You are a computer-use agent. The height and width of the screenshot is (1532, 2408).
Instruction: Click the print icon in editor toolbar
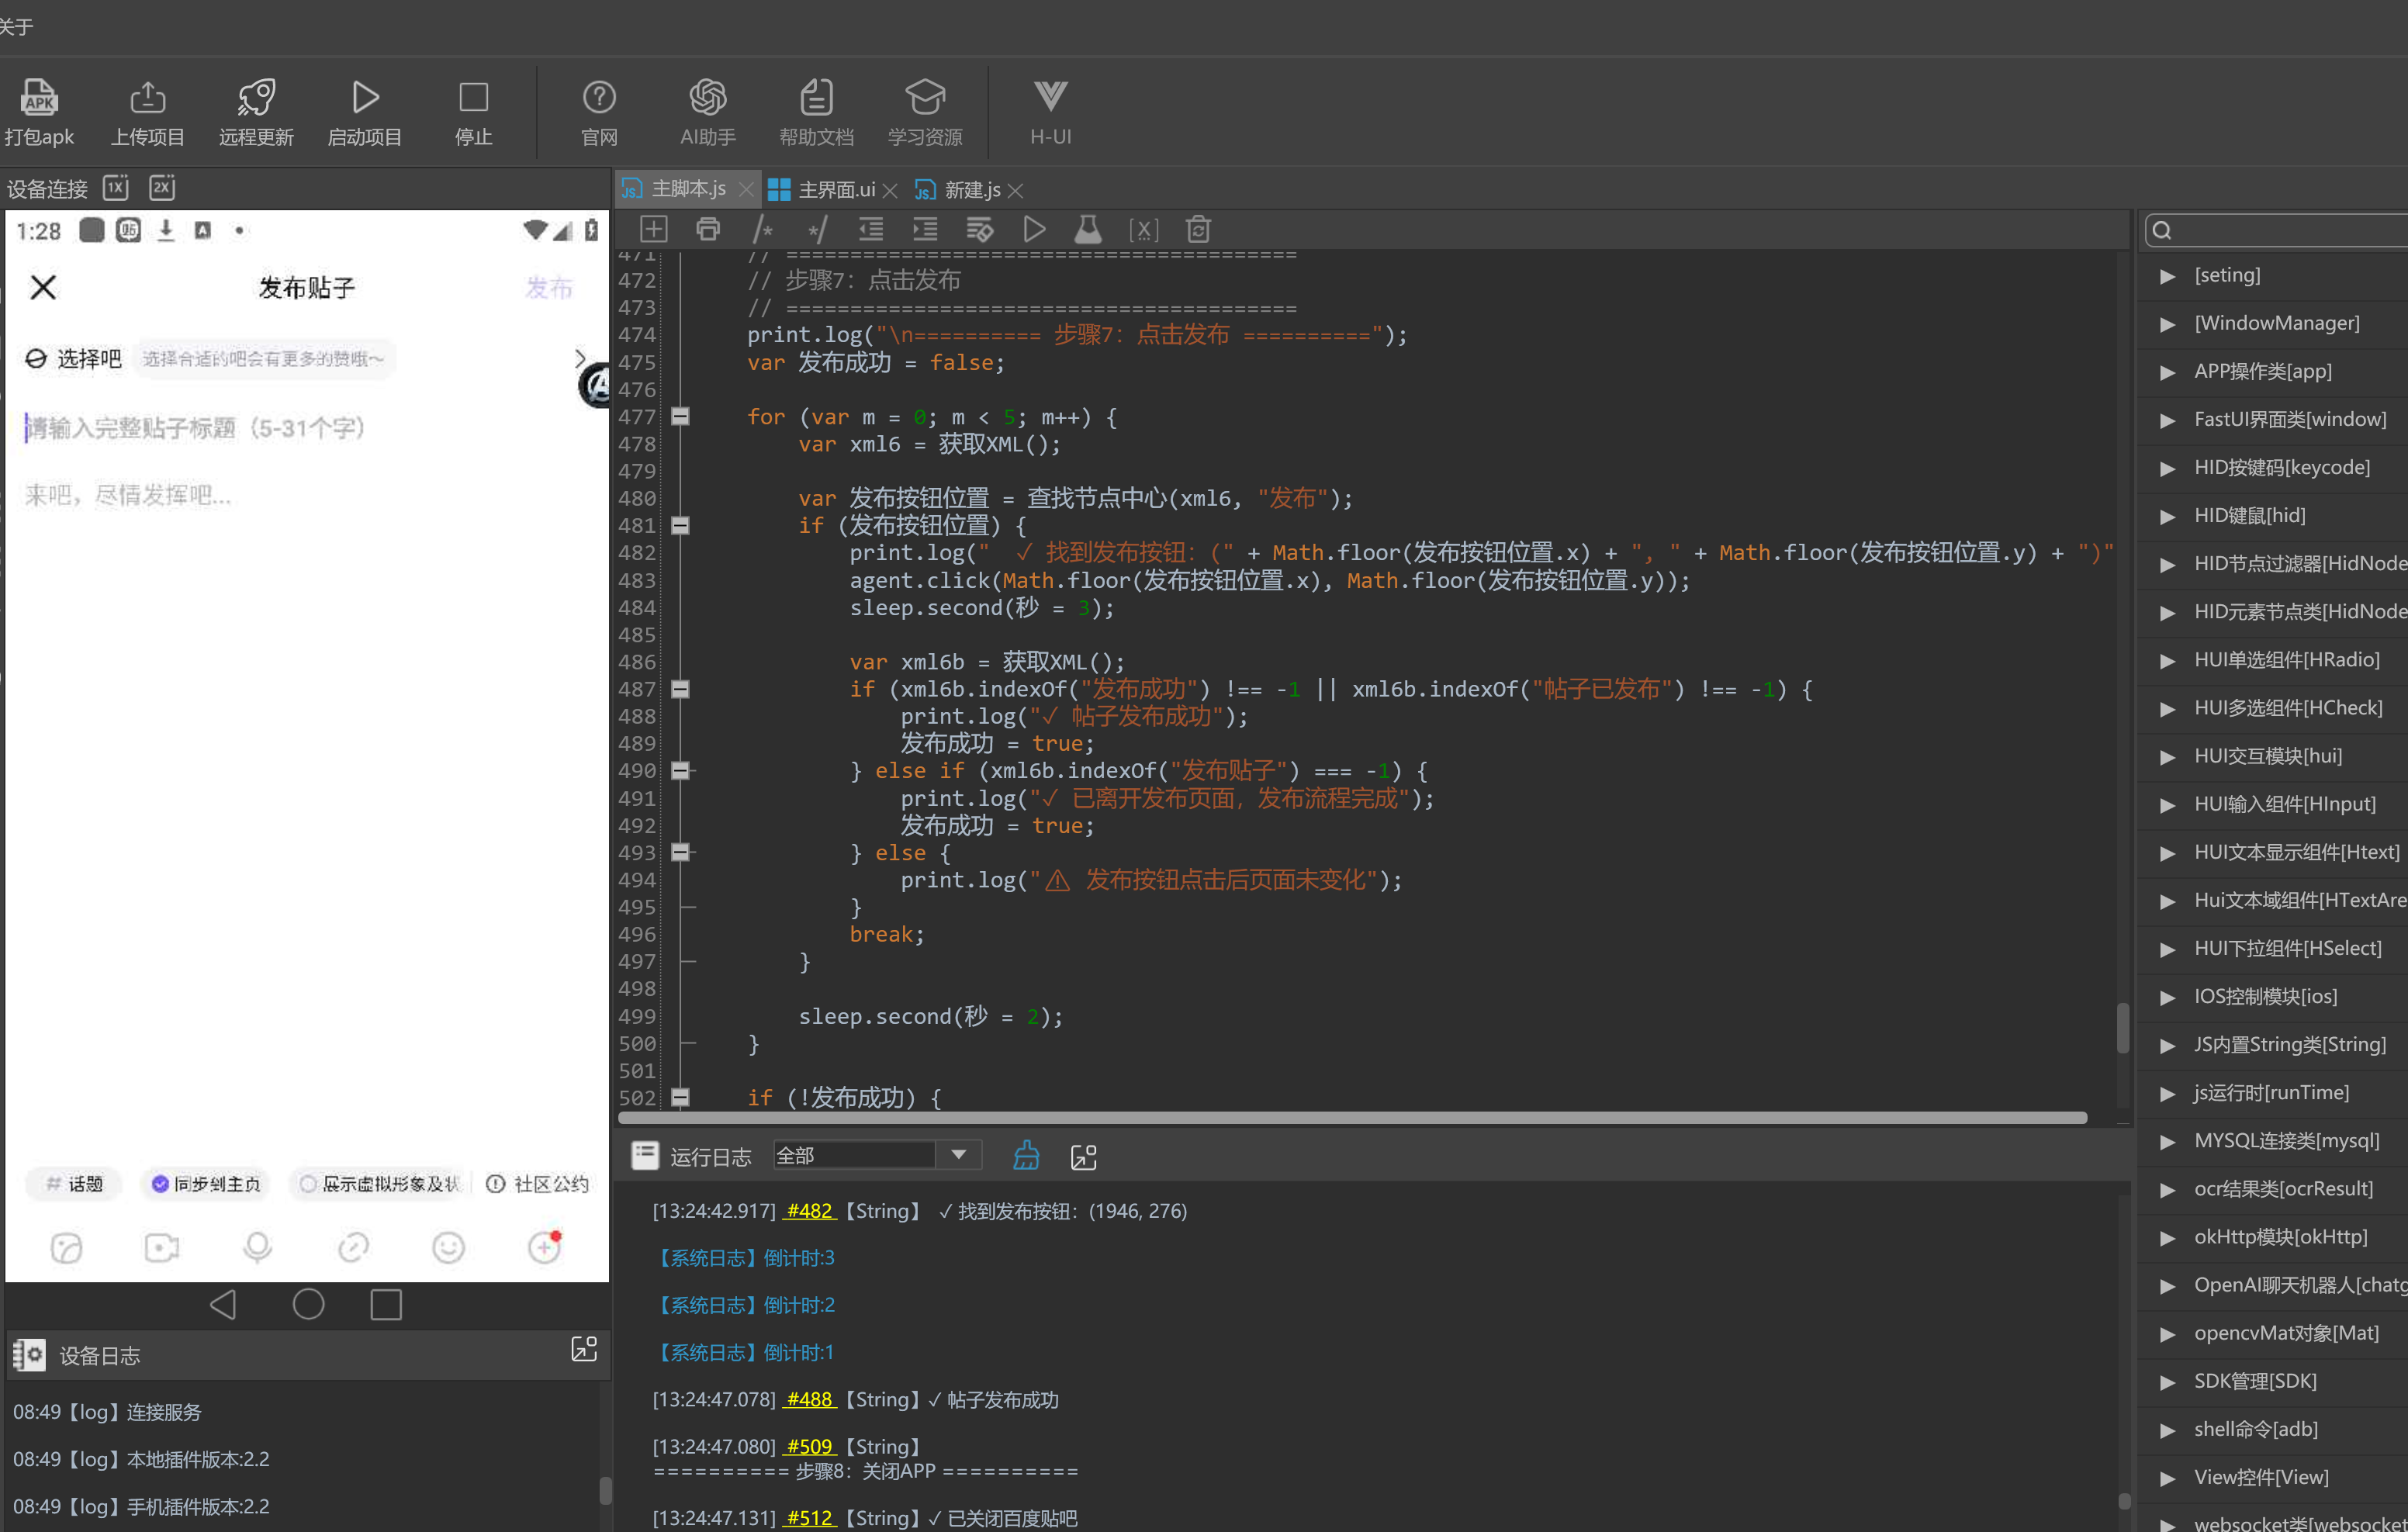click(708, 229)
